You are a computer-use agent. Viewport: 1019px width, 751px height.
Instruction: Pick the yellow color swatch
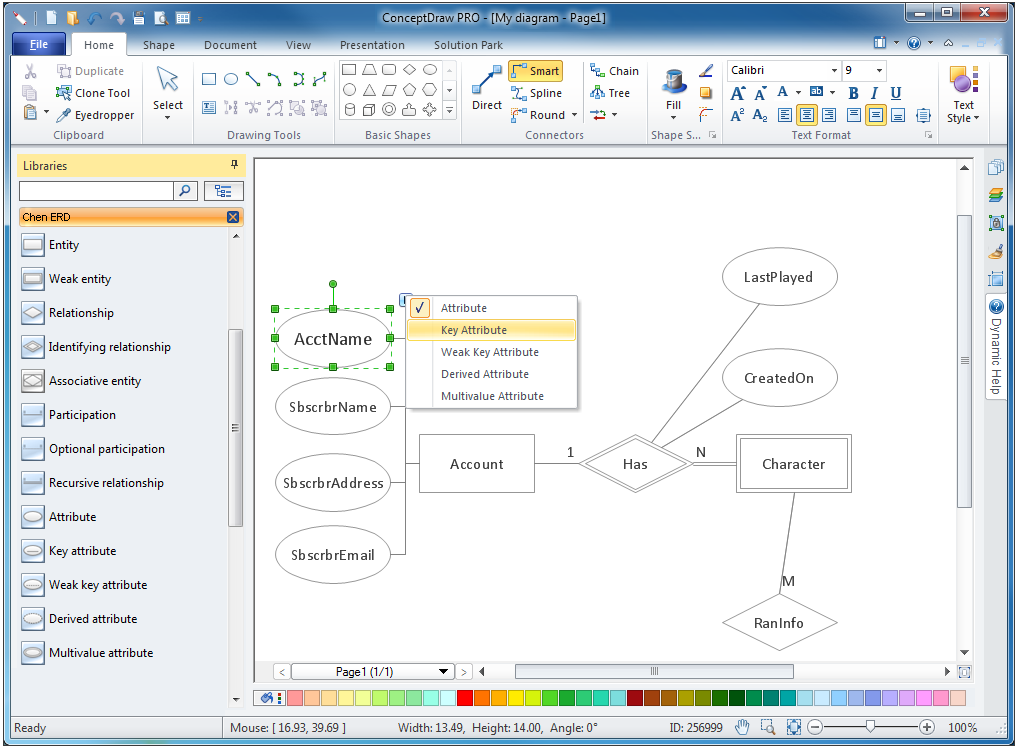515,698
